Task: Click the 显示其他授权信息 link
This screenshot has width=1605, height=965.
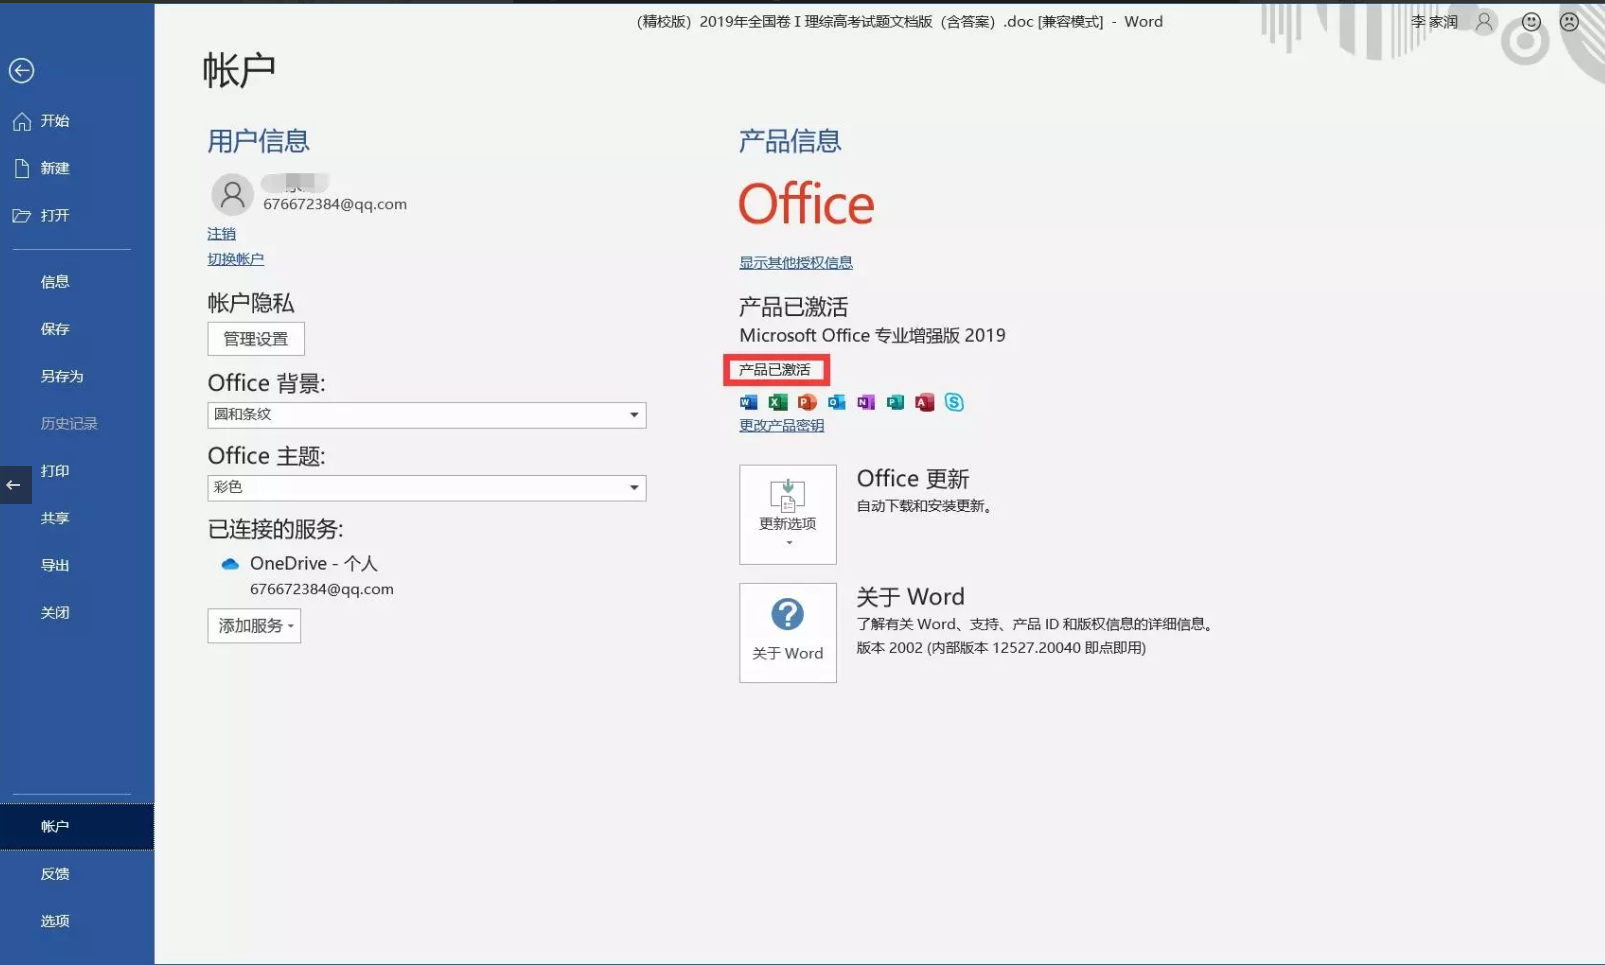Action: coord(796,263)
